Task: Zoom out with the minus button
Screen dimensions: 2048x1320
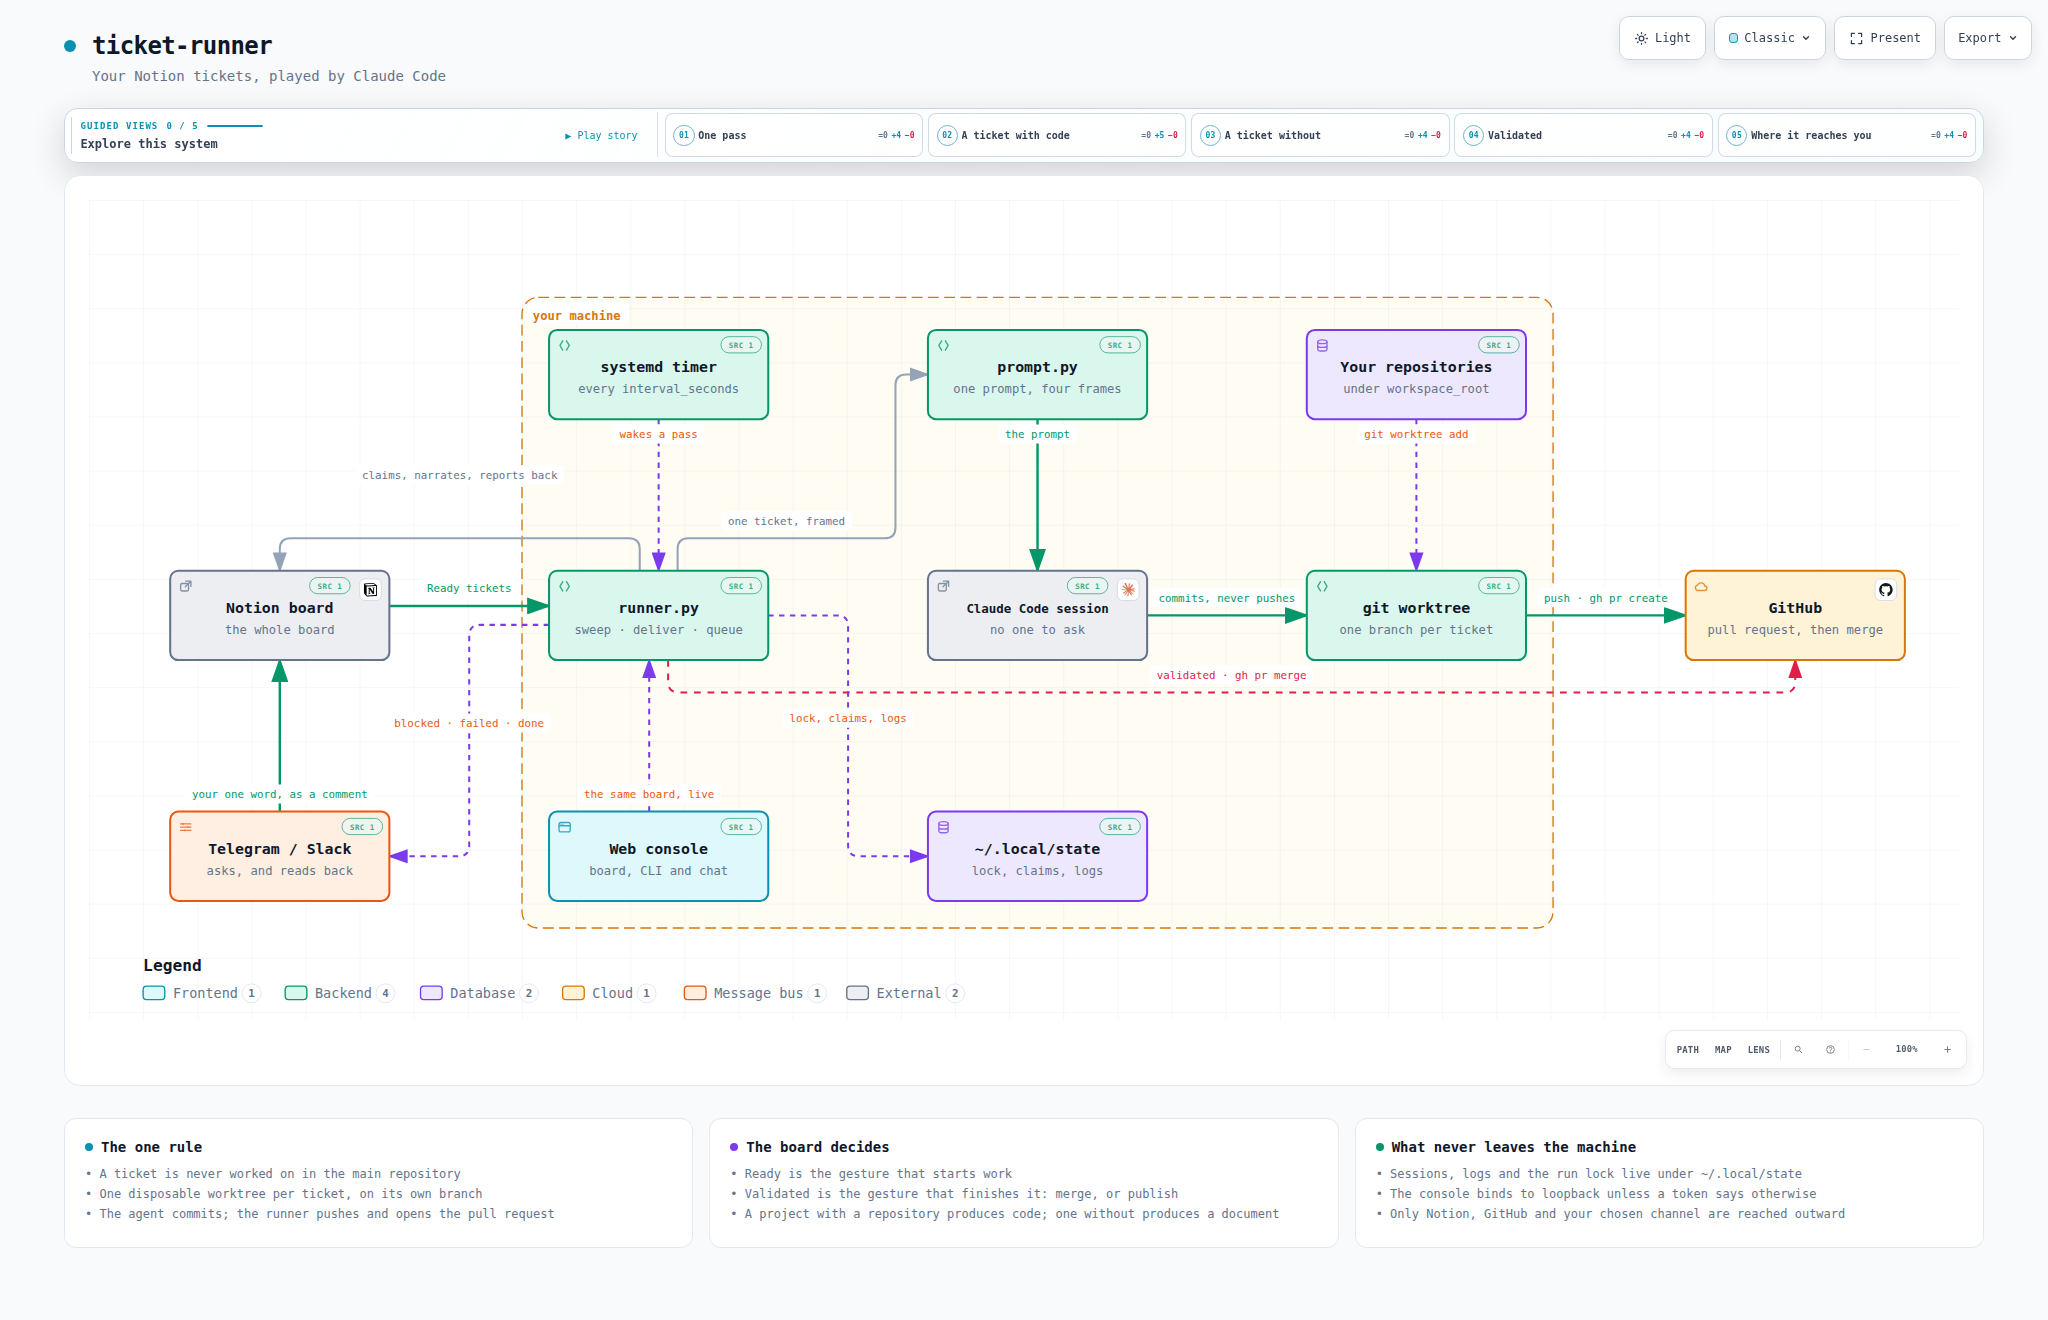Action: [x=1866, y=1049]
